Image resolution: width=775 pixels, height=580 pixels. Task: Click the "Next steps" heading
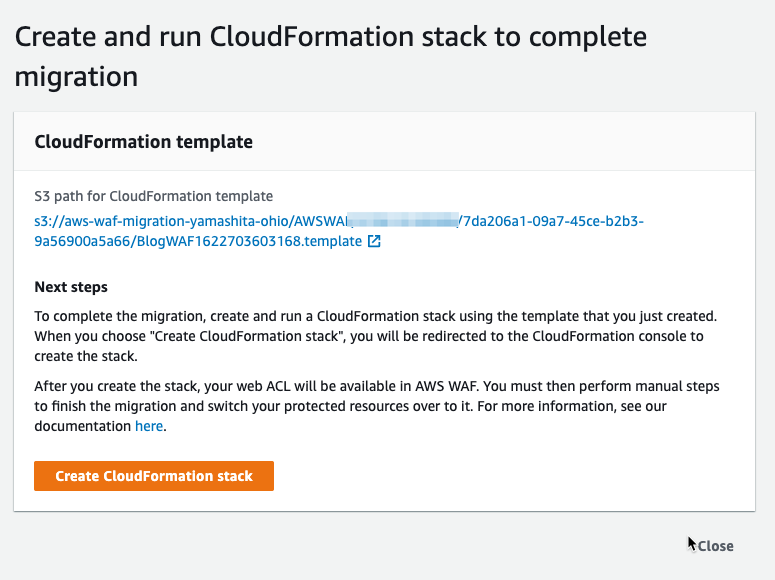pyautogui.click(x=71, y=287)
